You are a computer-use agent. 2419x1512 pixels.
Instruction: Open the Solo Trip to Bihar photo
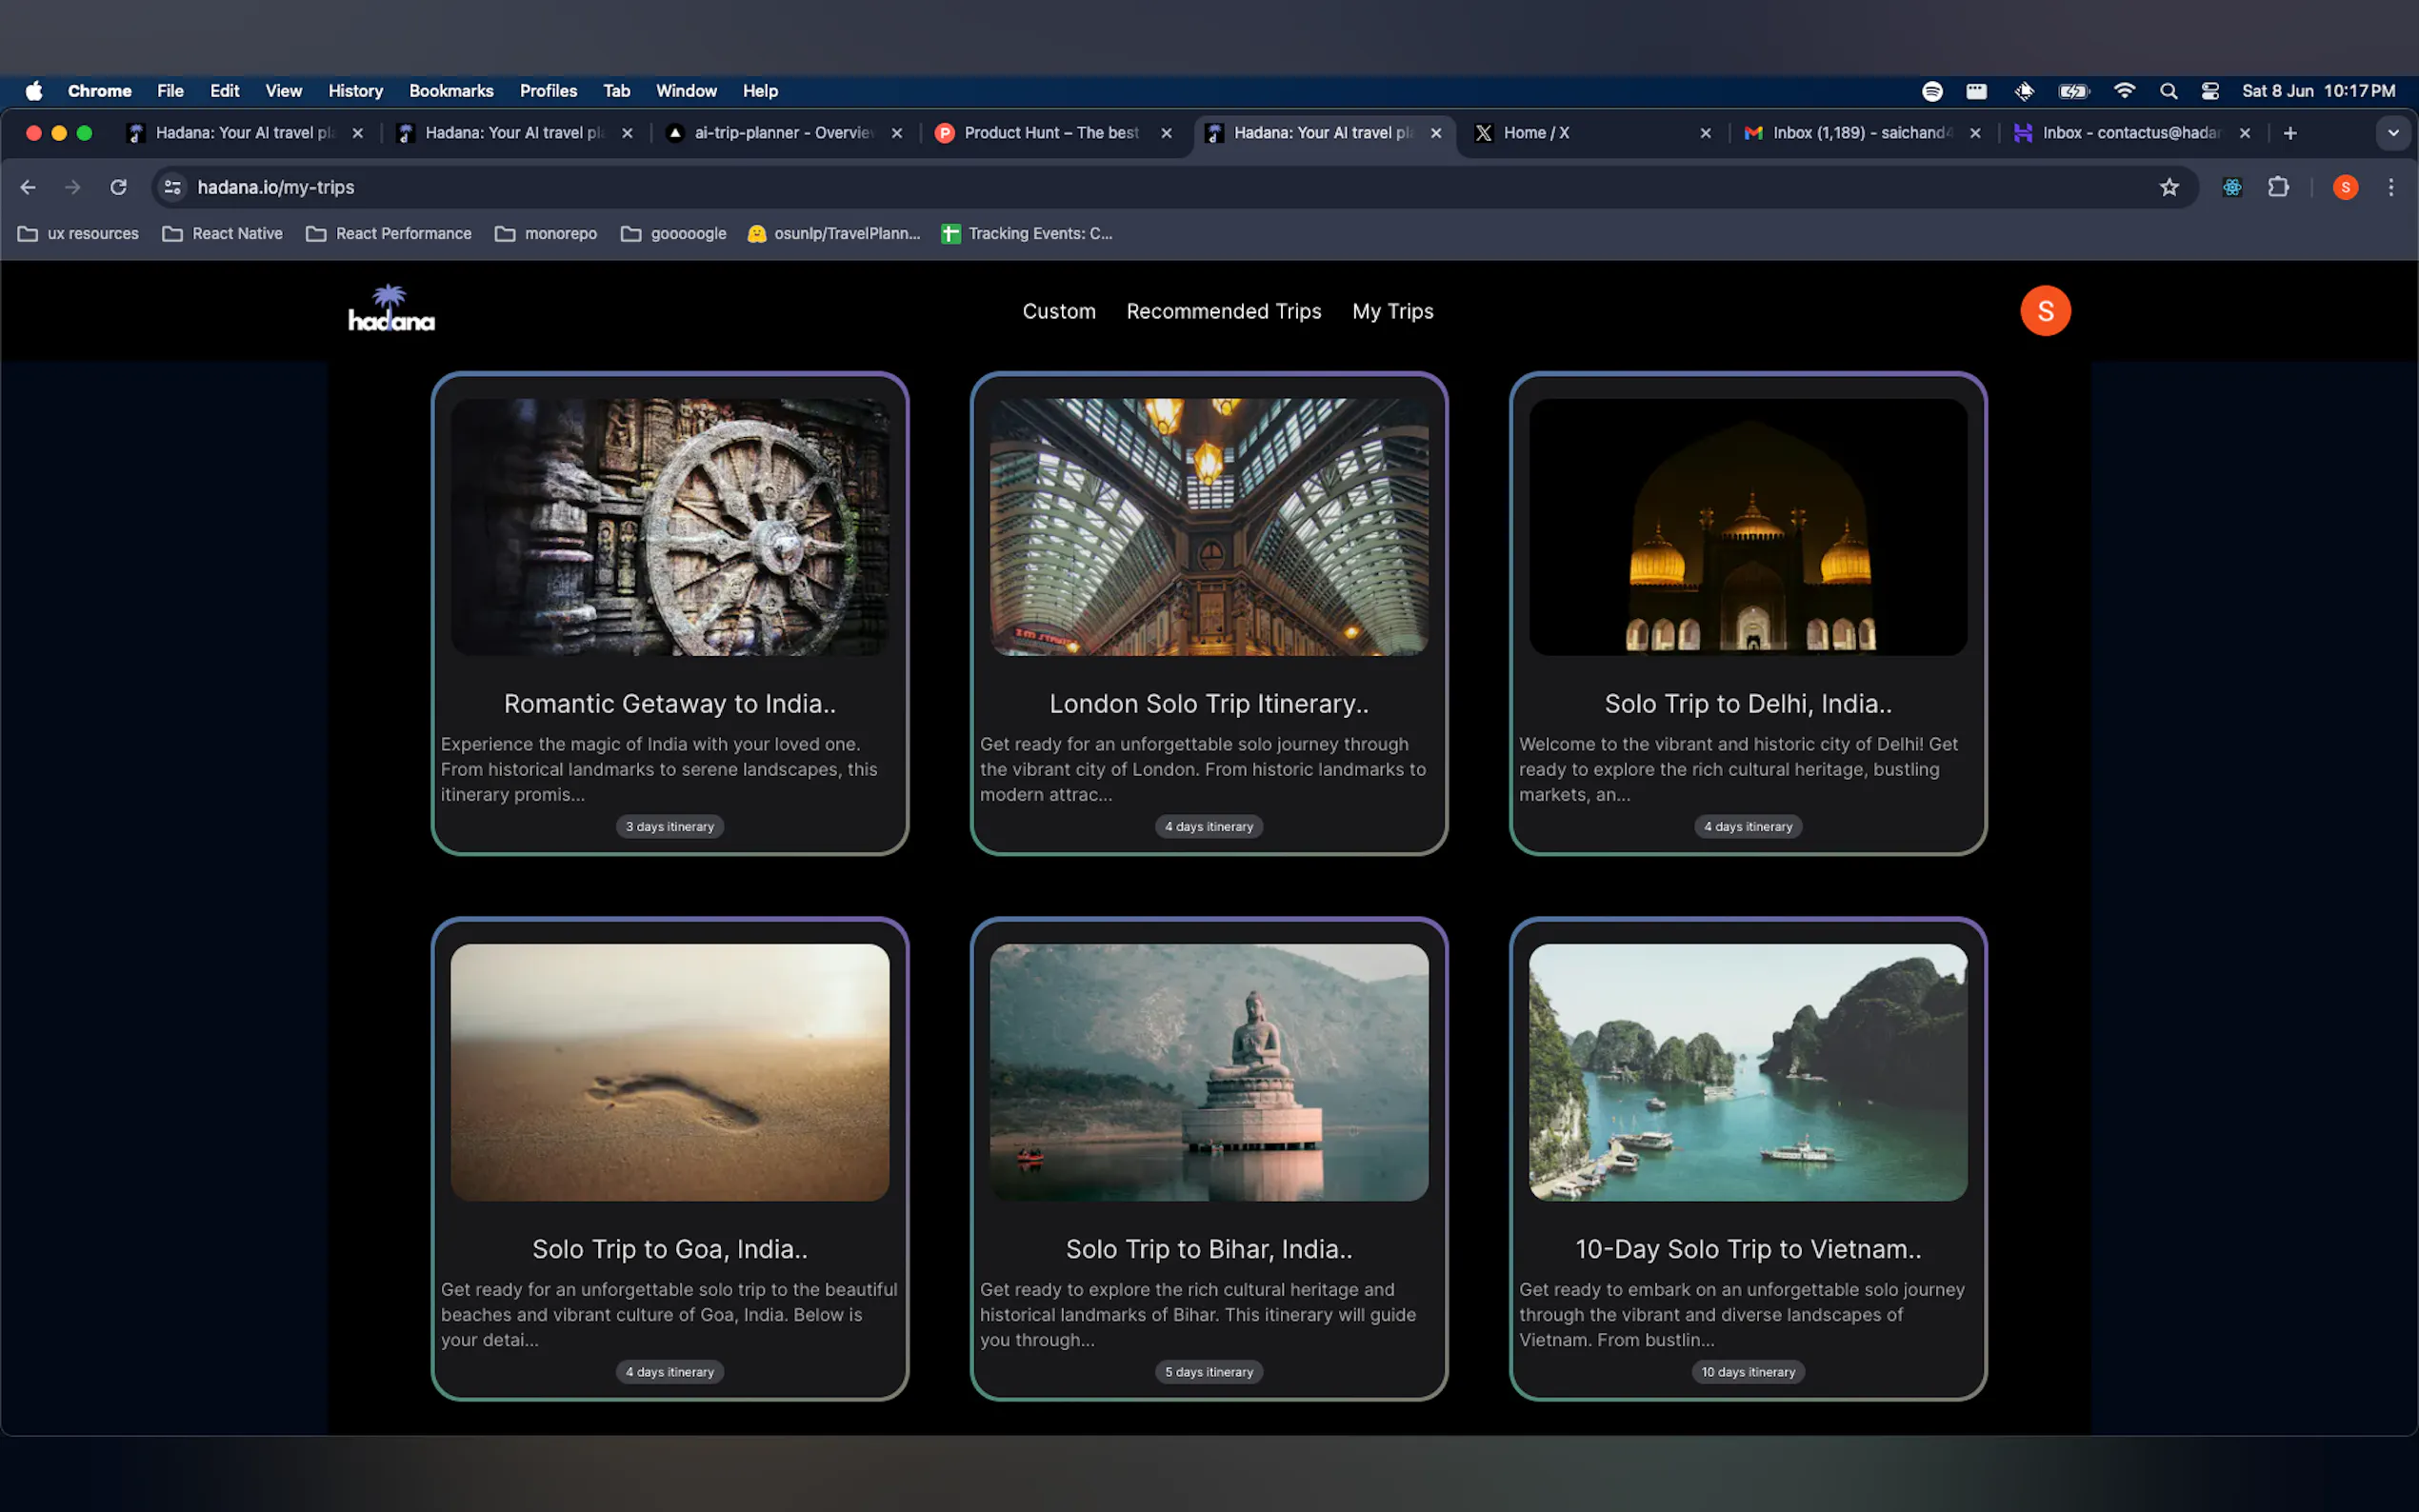pos(1208,1072)
